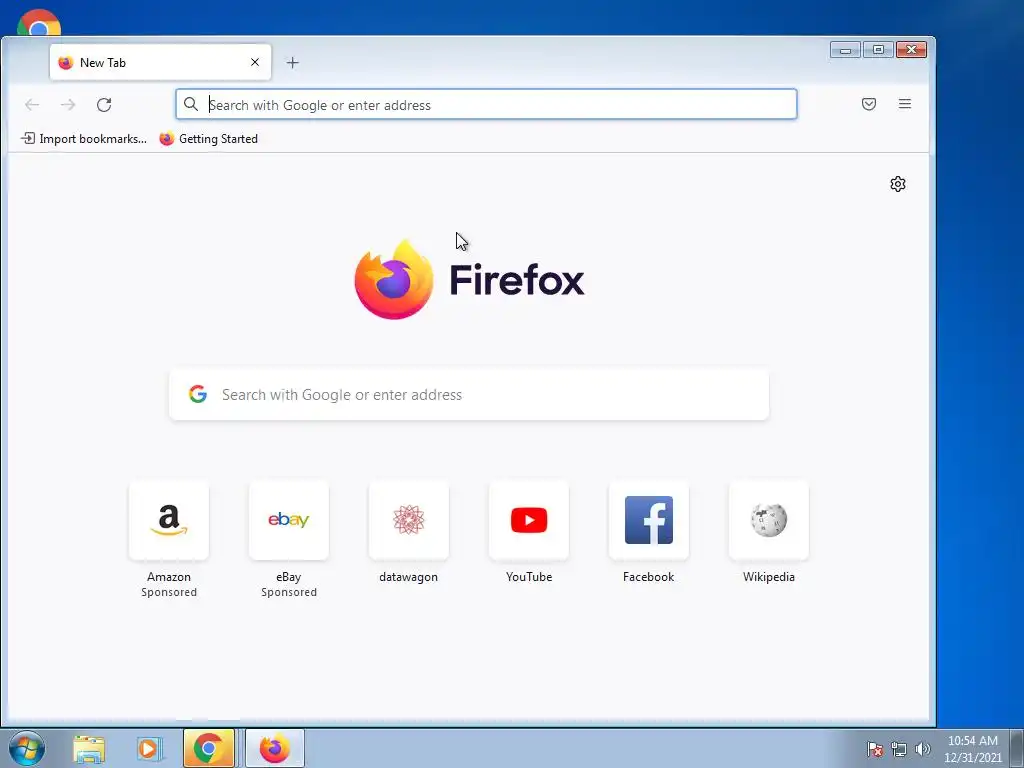Click the address bar magnifier icon
This screenshot has height=768, width=1024.
pyautogui.click(x=191, y=104)
